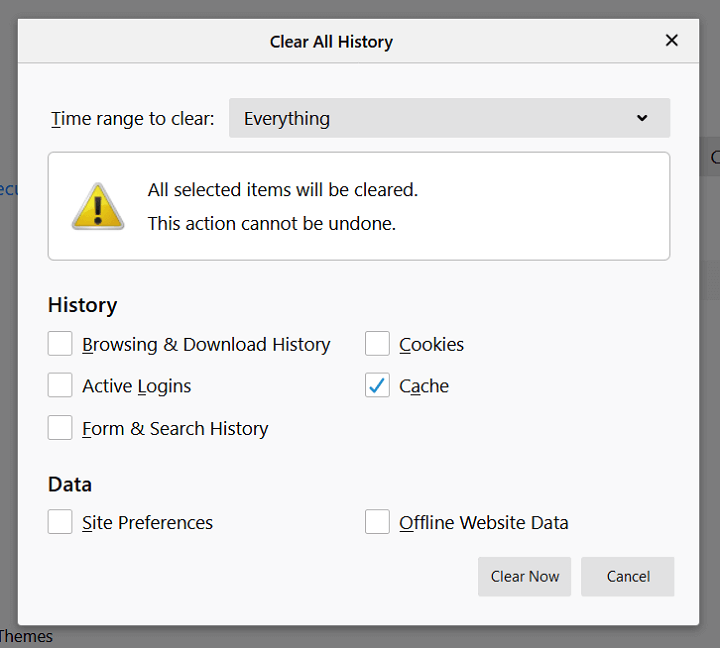Click the chevron arrow beside Everything
The image size is (720, 648).
click(x=642, y=118)
